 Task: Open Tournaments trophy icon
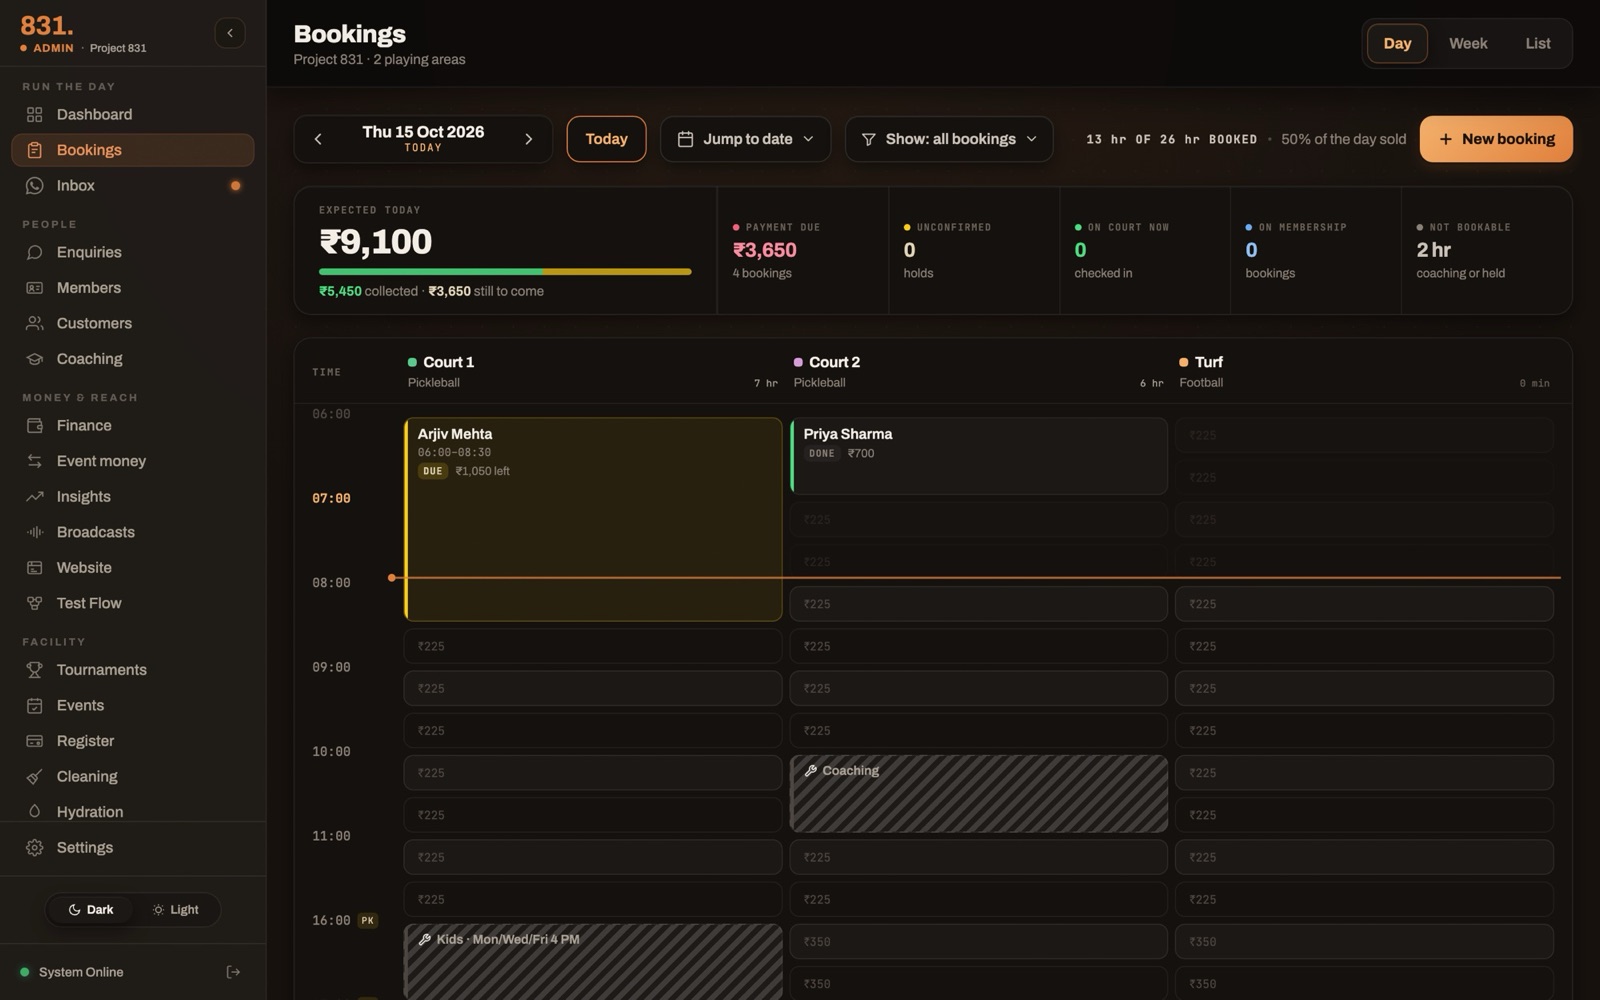[35, 670]
